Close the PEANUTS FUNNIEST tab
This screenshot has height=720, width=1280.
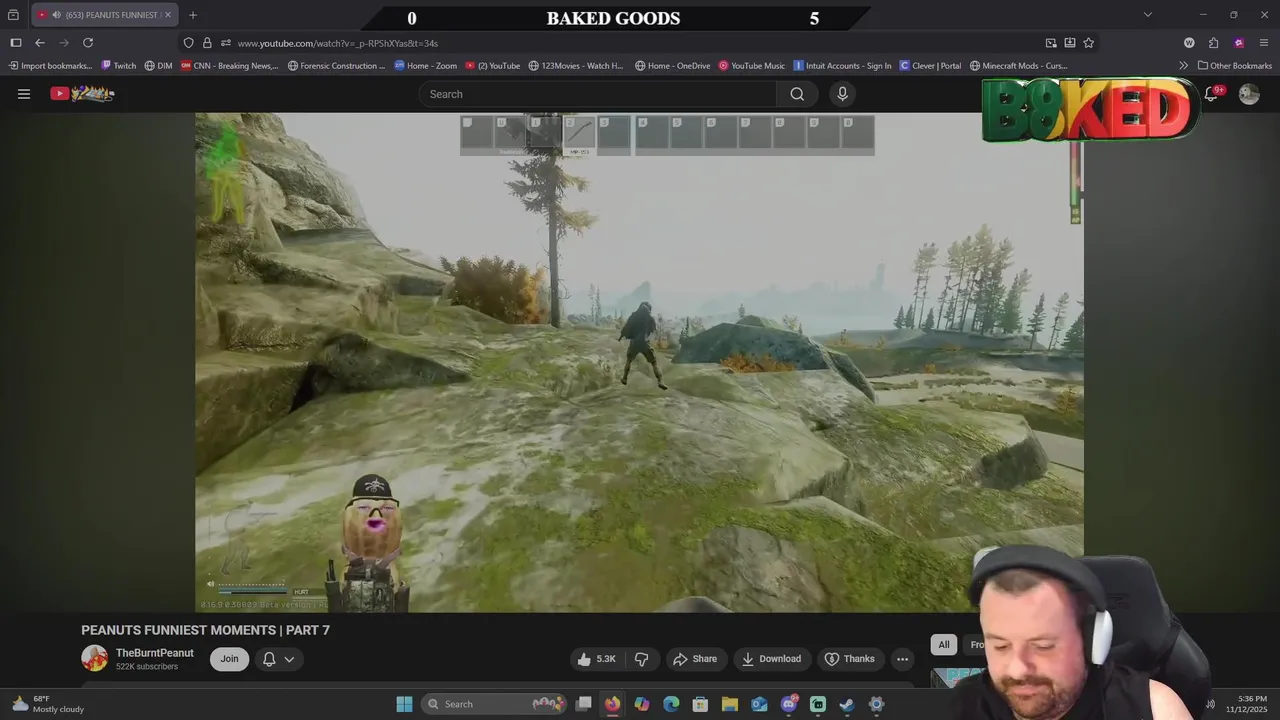pyautogui.click(x=167, y=15)
